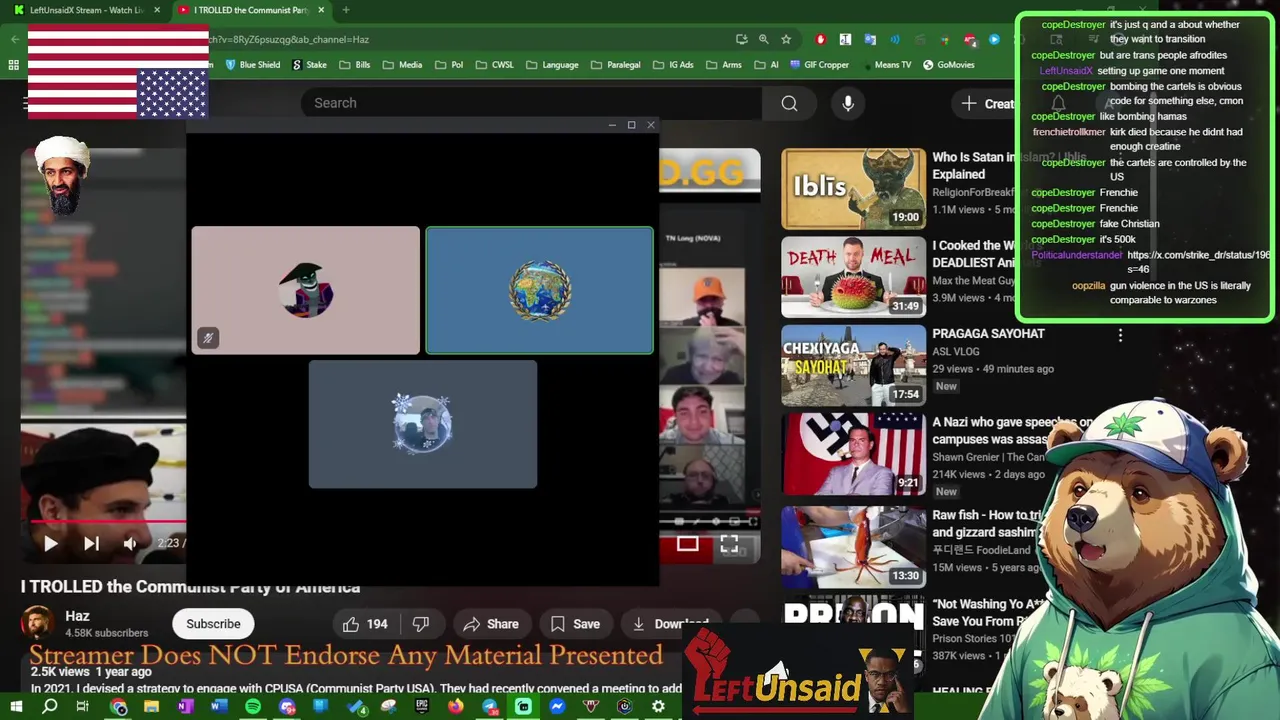
Task: Expand the Language bookmarks folder
Action: coord(552,65)
